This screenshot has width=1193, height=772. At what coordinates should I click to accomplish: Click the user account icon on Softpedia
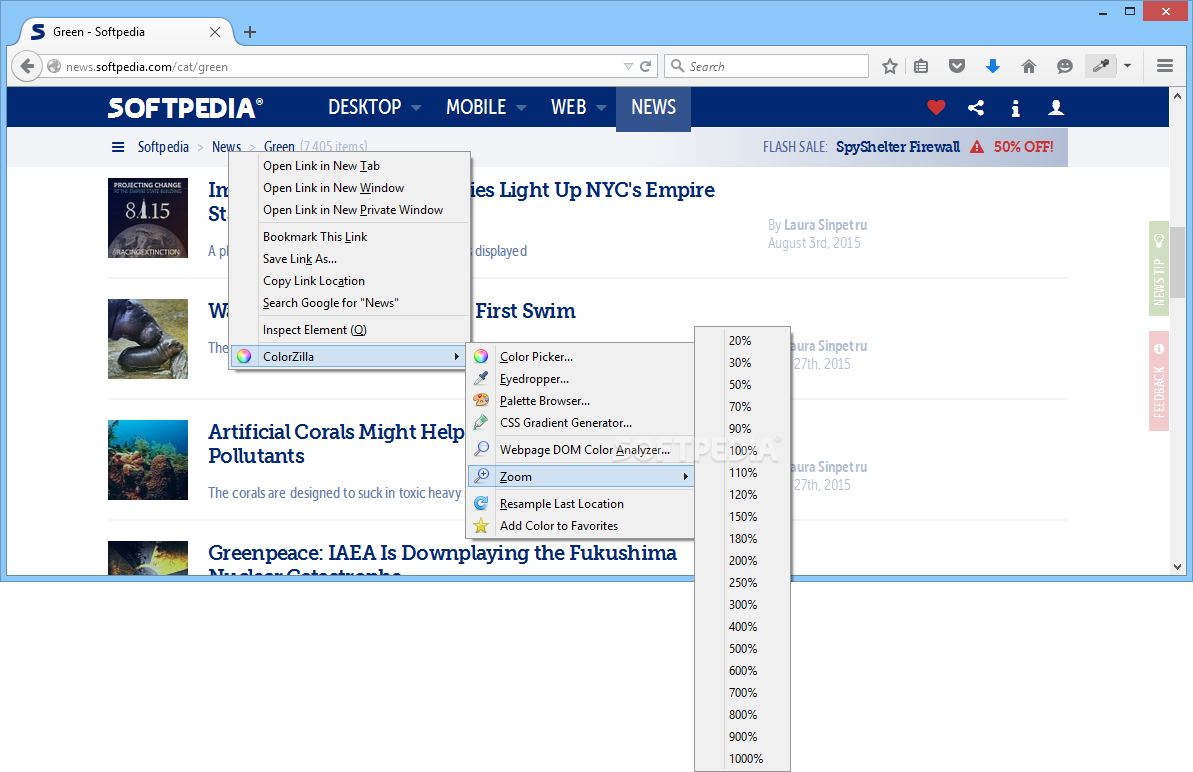[1056, 107]
